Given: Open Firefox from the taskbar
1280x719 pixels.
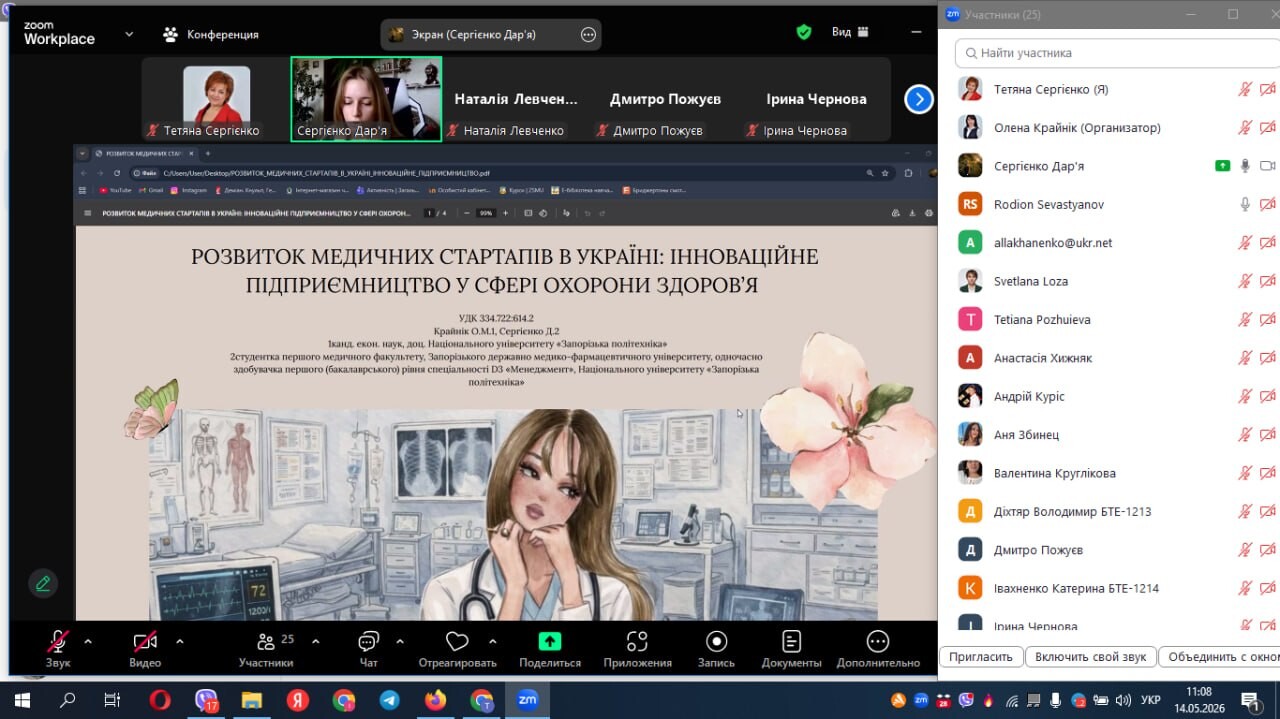Looking at the screenshot, I should (x=435, y=700).
